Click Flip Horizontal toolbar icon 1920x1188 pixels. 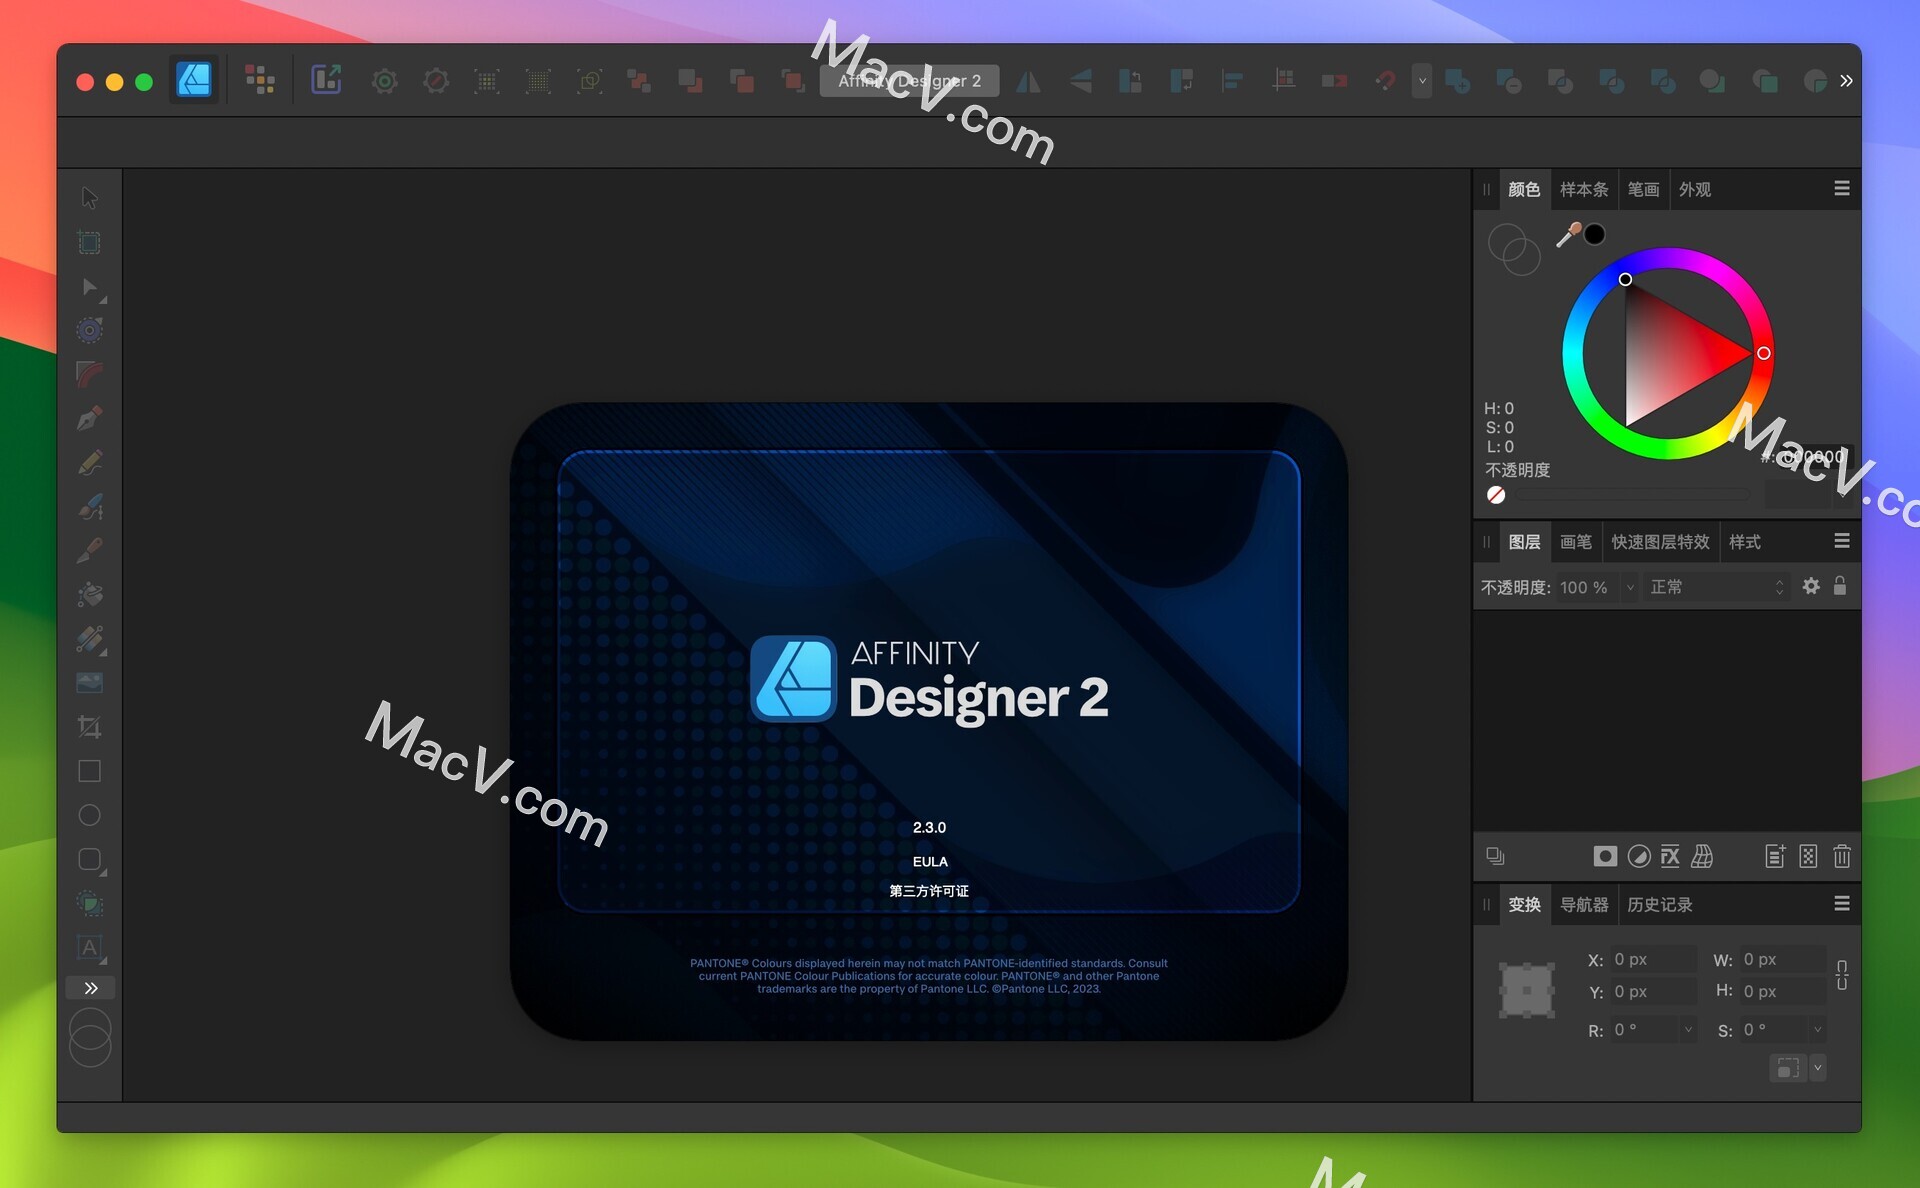pos(1028,81)
